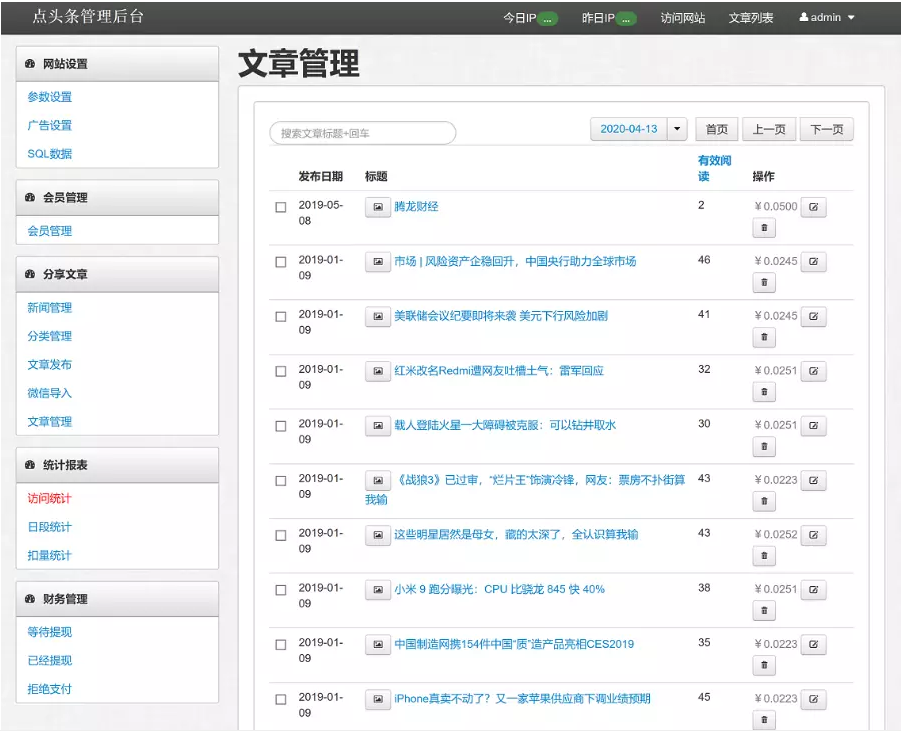Image resolution: width=901 pixels, height=731 pixels.
Task: Click the edit icon for 腾龙财经 row
Action: click(x=813, y=207)
